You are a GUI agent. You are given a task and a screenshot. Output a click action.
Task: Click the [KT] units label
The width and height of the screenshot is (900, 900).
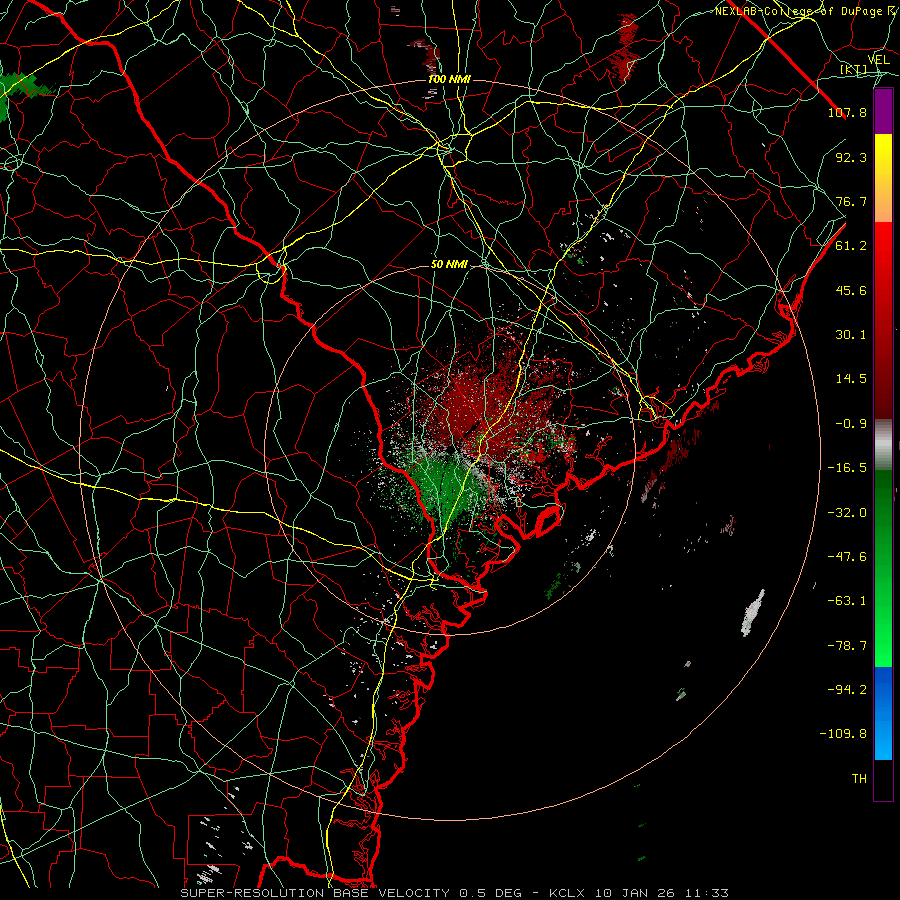coord(854,70)
